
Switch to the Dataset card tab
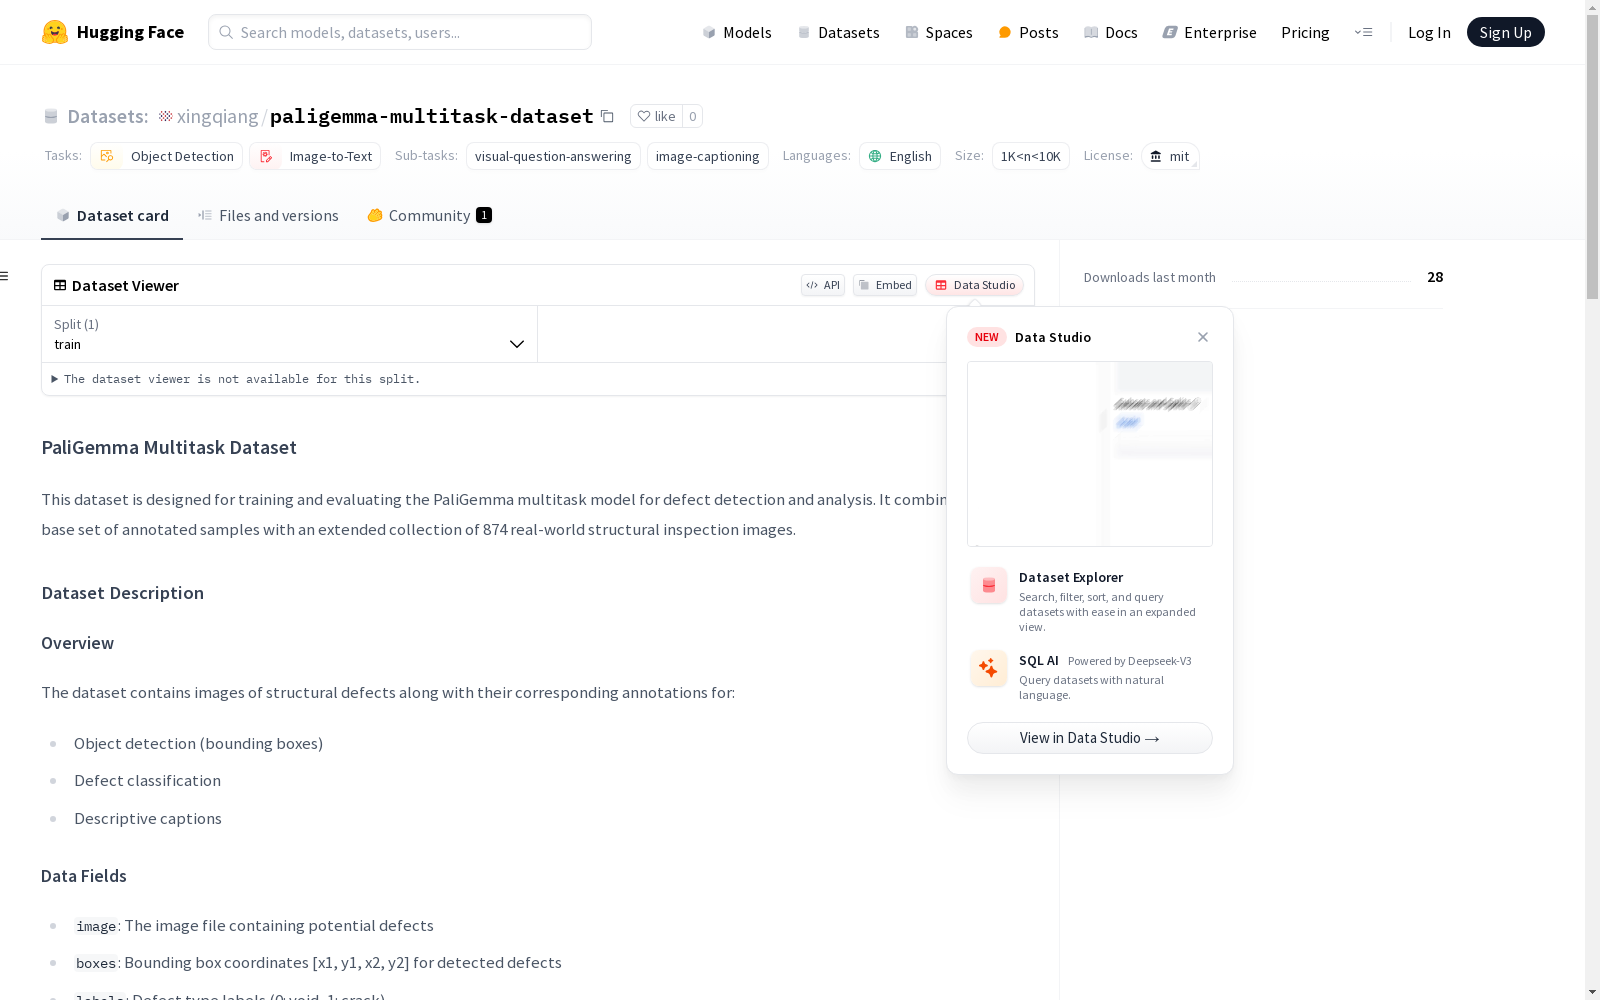(x=112, y=215)
